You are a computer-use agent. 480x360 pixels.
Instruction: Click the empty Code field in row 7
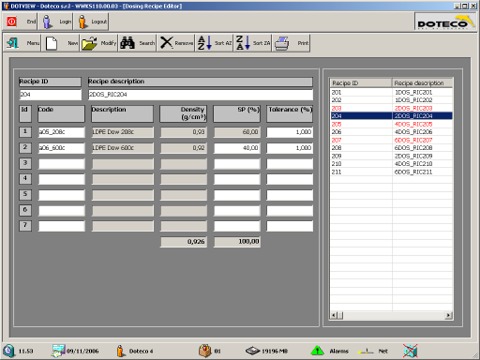61,226
